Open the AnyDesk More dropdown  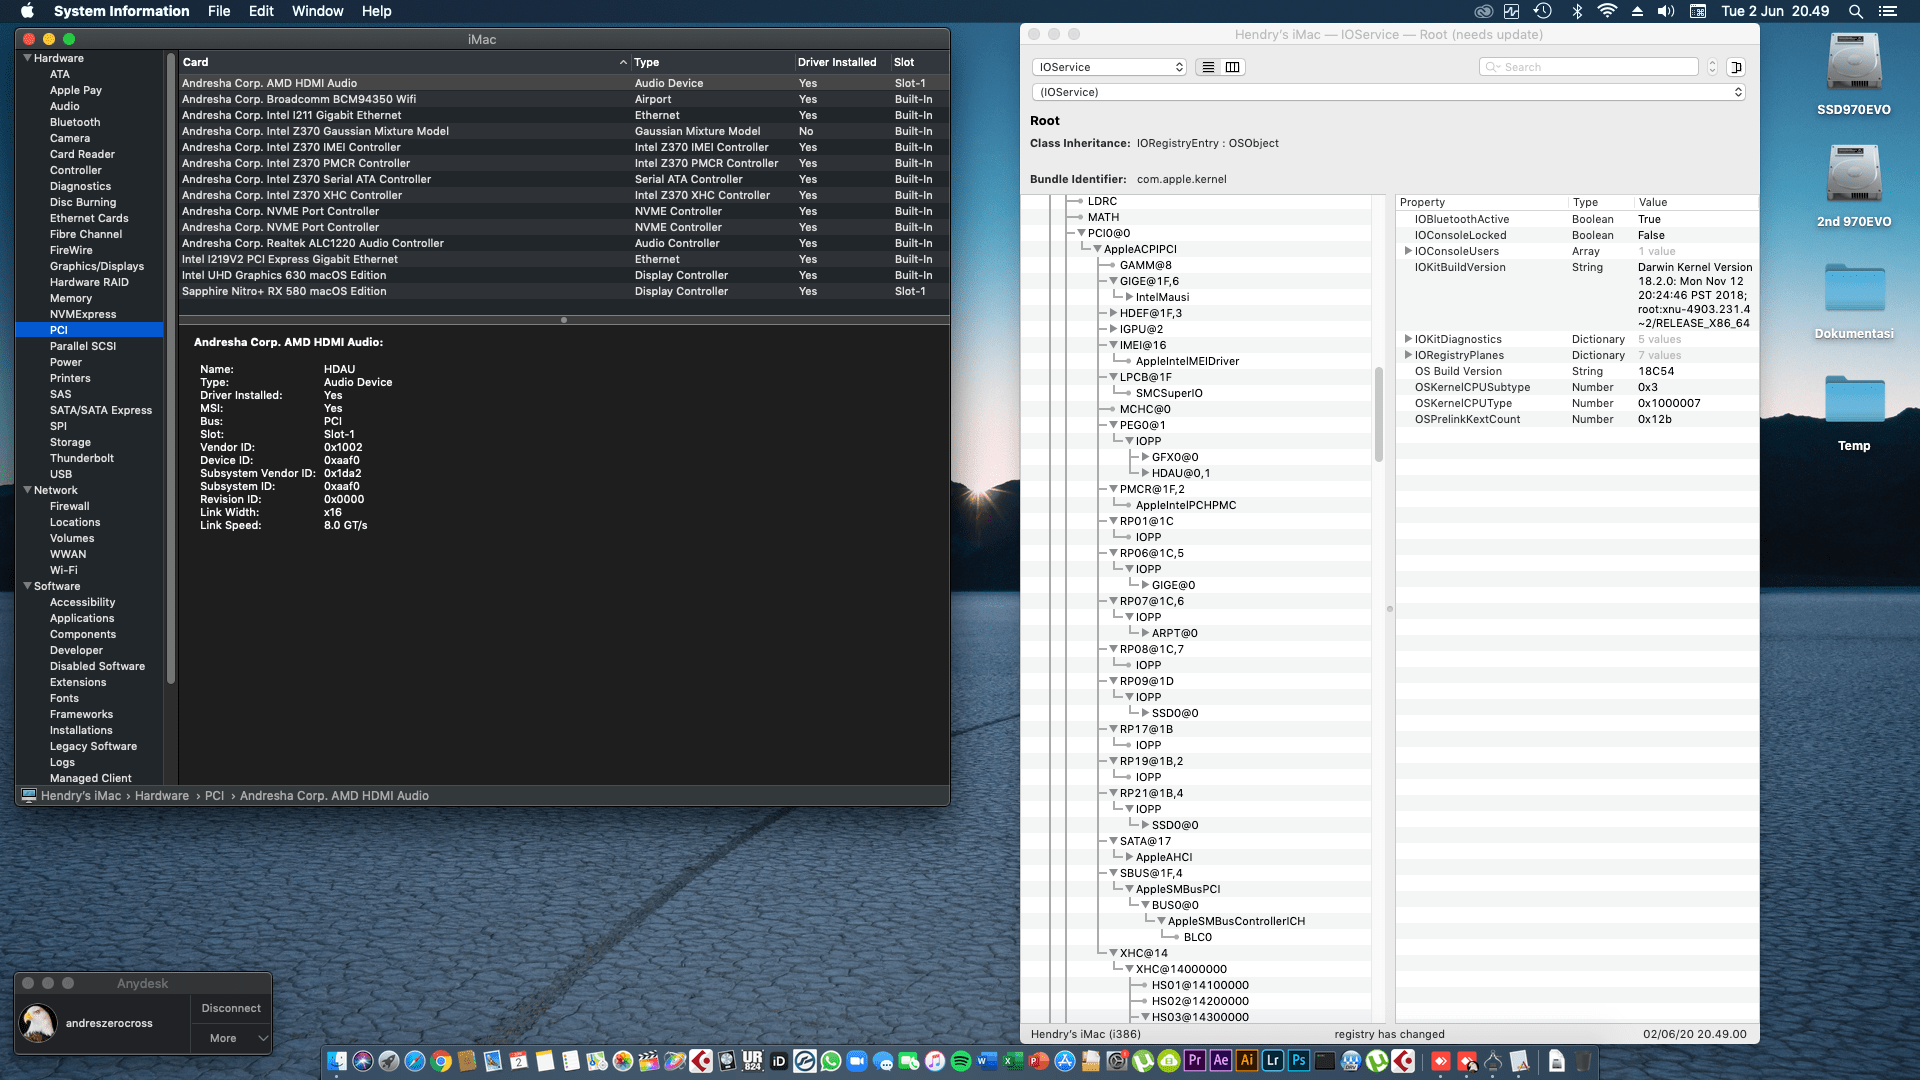(231, 1038)
